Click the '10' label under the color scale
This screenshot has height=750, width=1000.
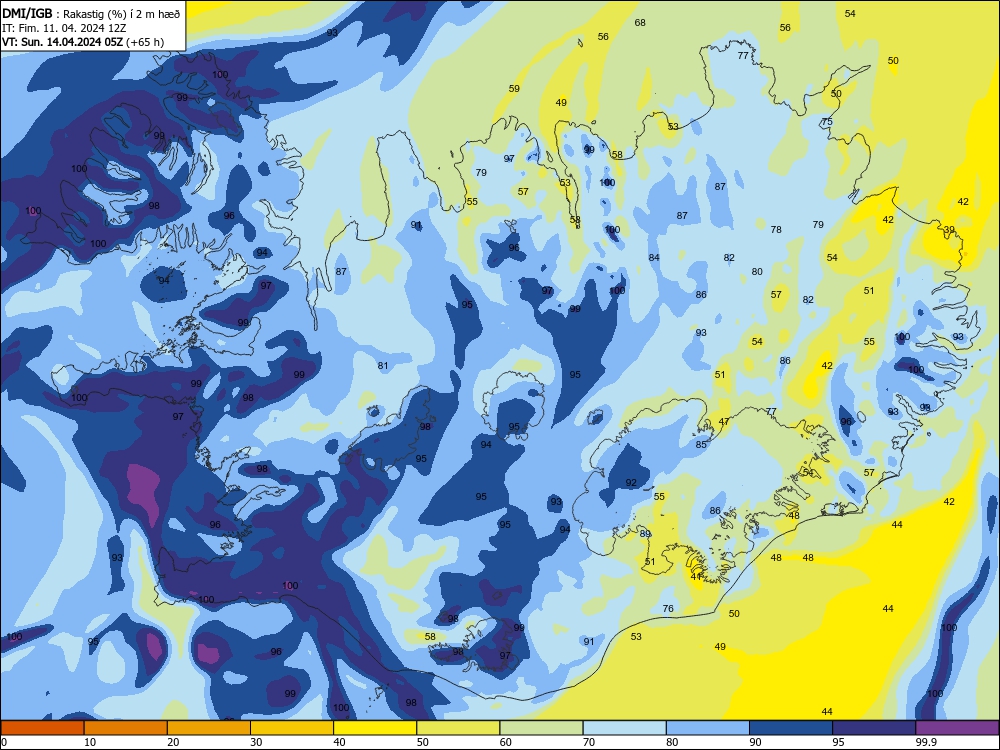click(90, 742)
